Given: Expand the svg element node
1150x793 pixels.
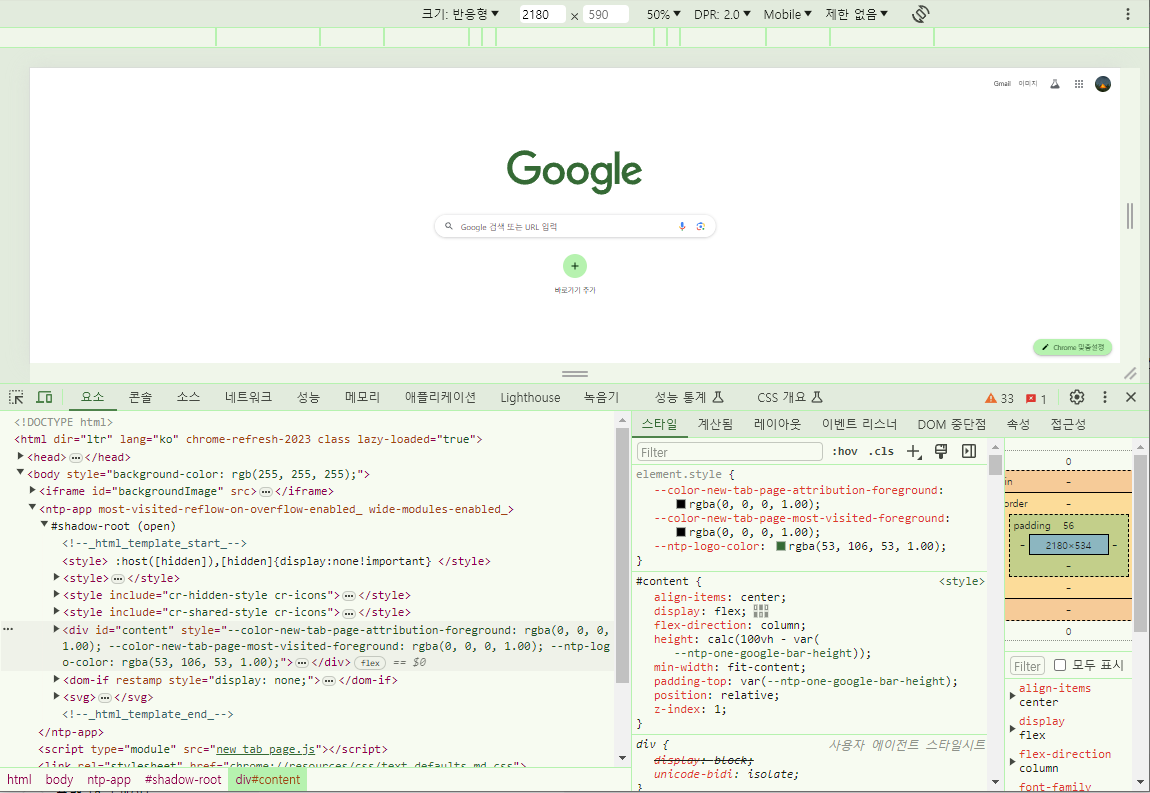Looking at the screenshot, I should pyautogui.click(x=56, y=696).
